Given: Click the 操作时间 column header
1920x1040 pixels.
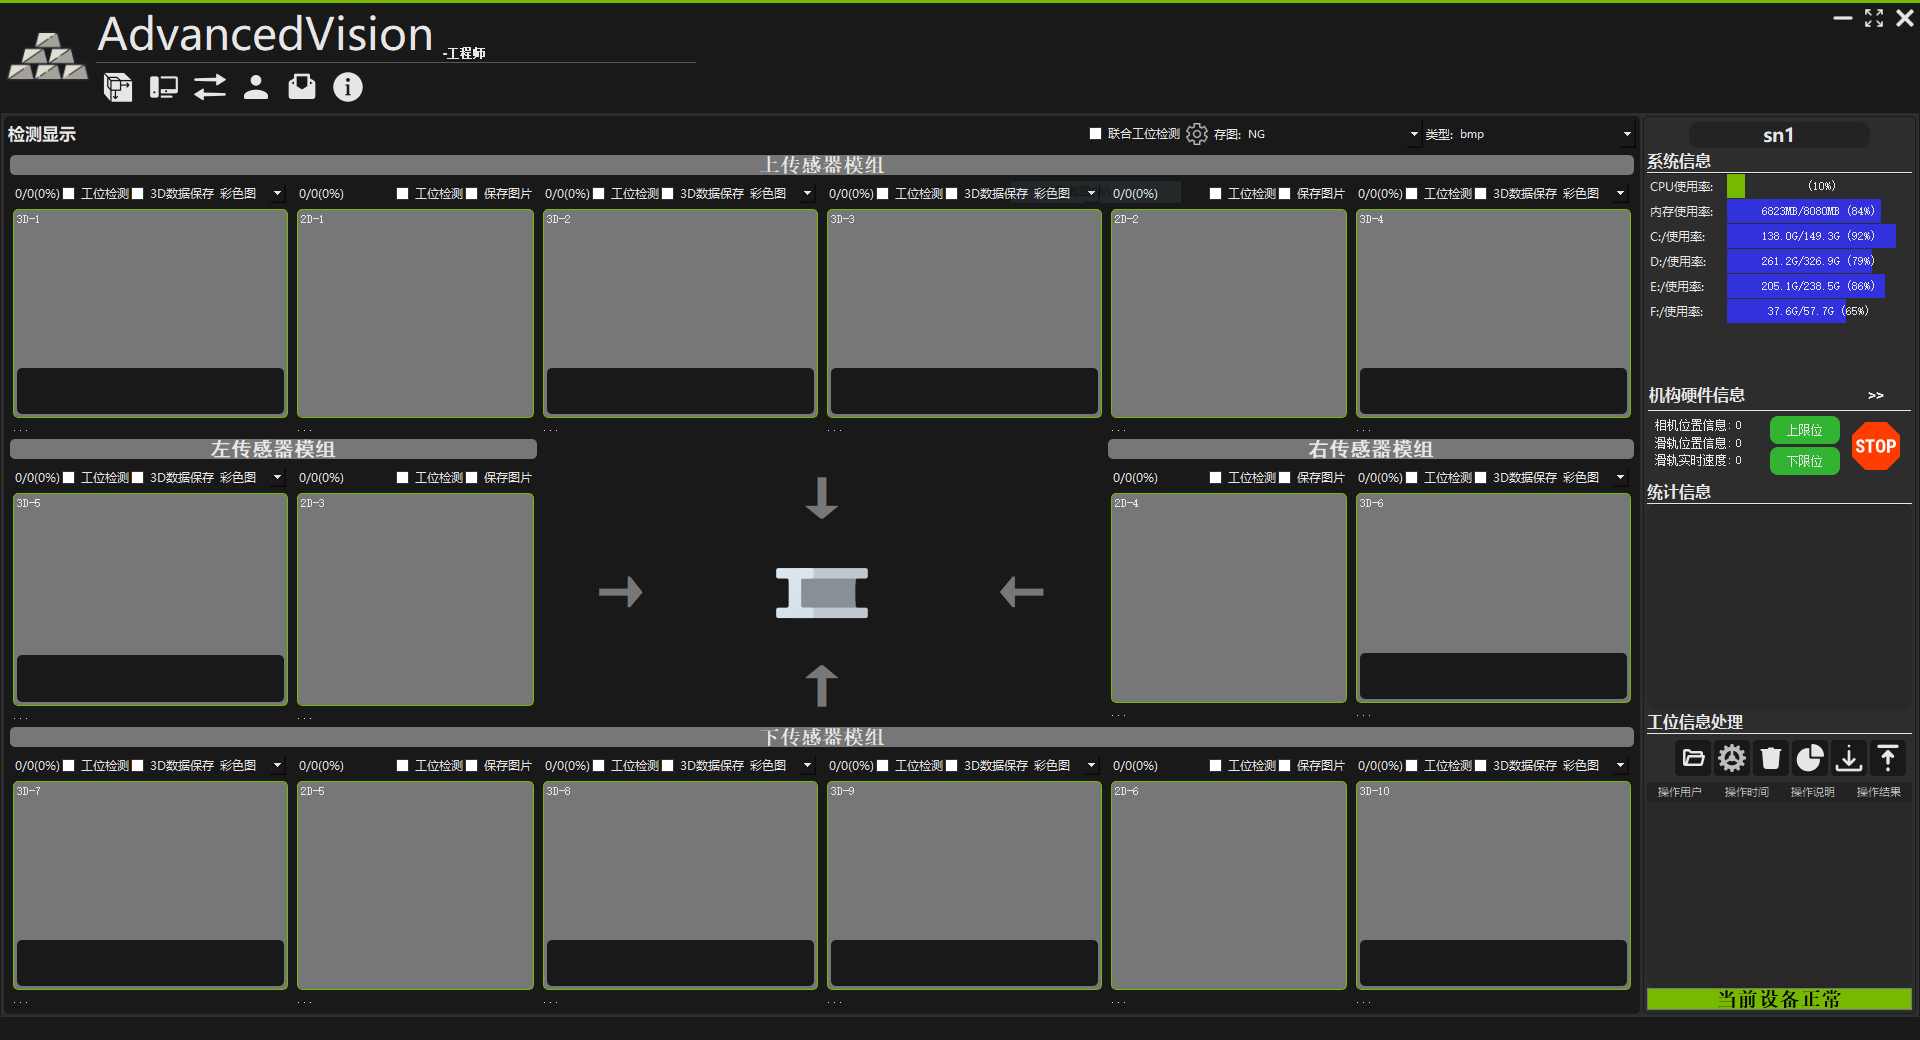Looking at the screenshot, I should coord(1746,792).
